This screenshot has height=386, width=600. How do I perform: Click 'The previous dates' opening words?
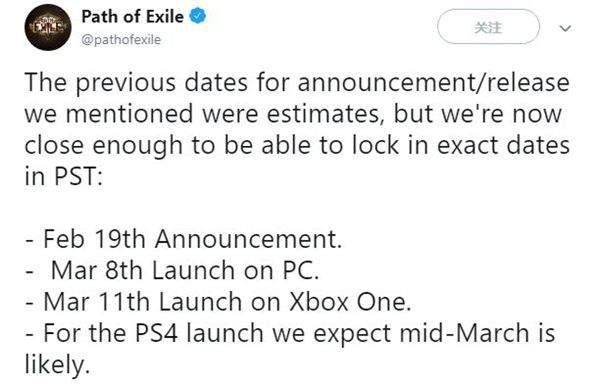[x=136, y=83]
